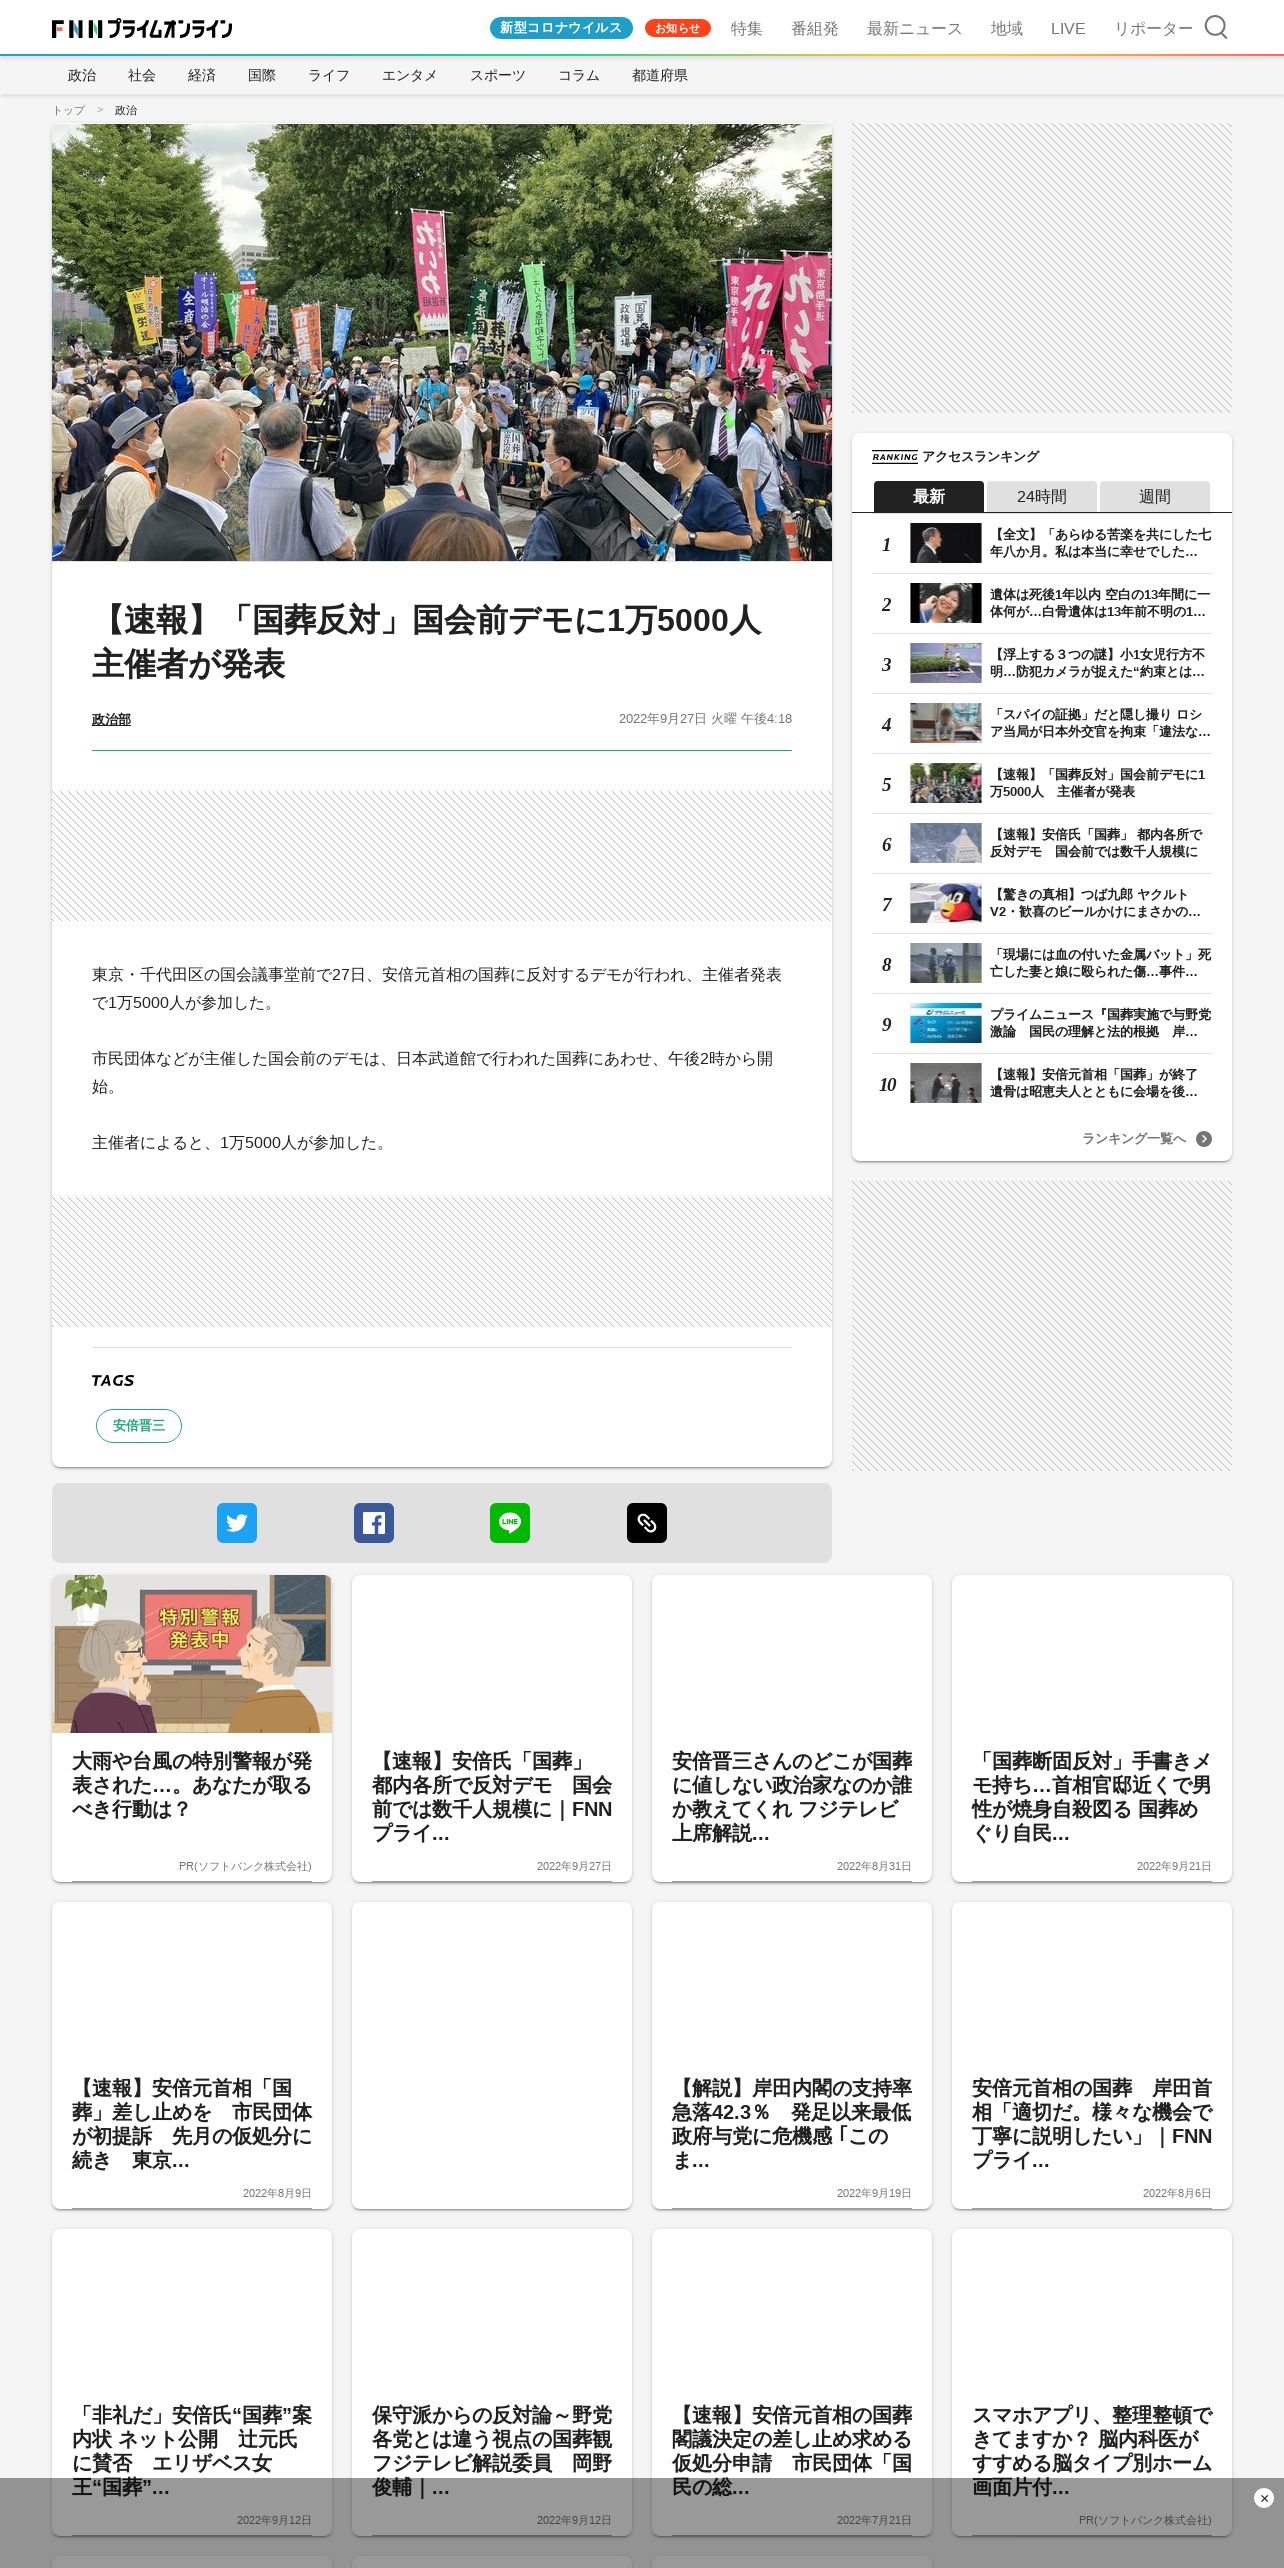The width and height of the screenshot is (1284, 2568).
Task: Select the 国際 category
Action: pos(262,75)
